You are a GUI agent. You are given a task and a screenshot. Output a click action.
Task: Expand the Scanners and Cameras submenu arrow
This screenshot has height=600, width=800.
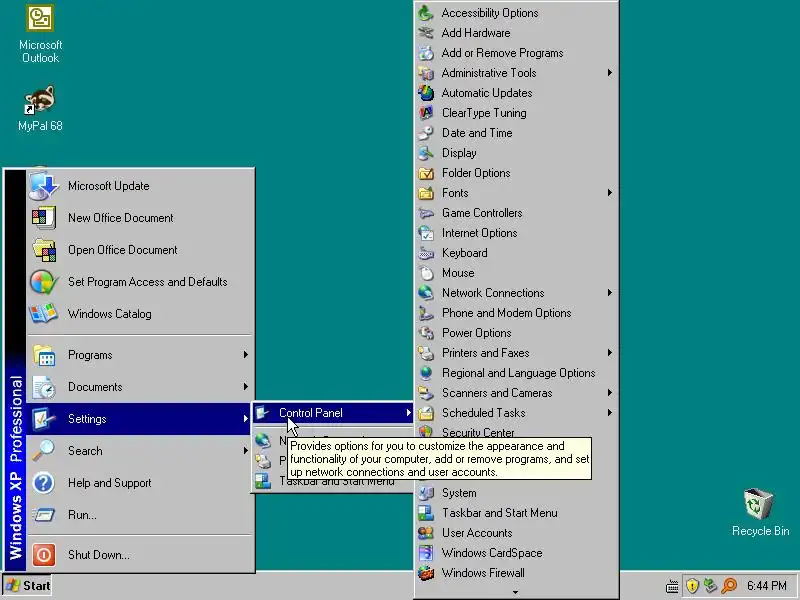(610, 392)
